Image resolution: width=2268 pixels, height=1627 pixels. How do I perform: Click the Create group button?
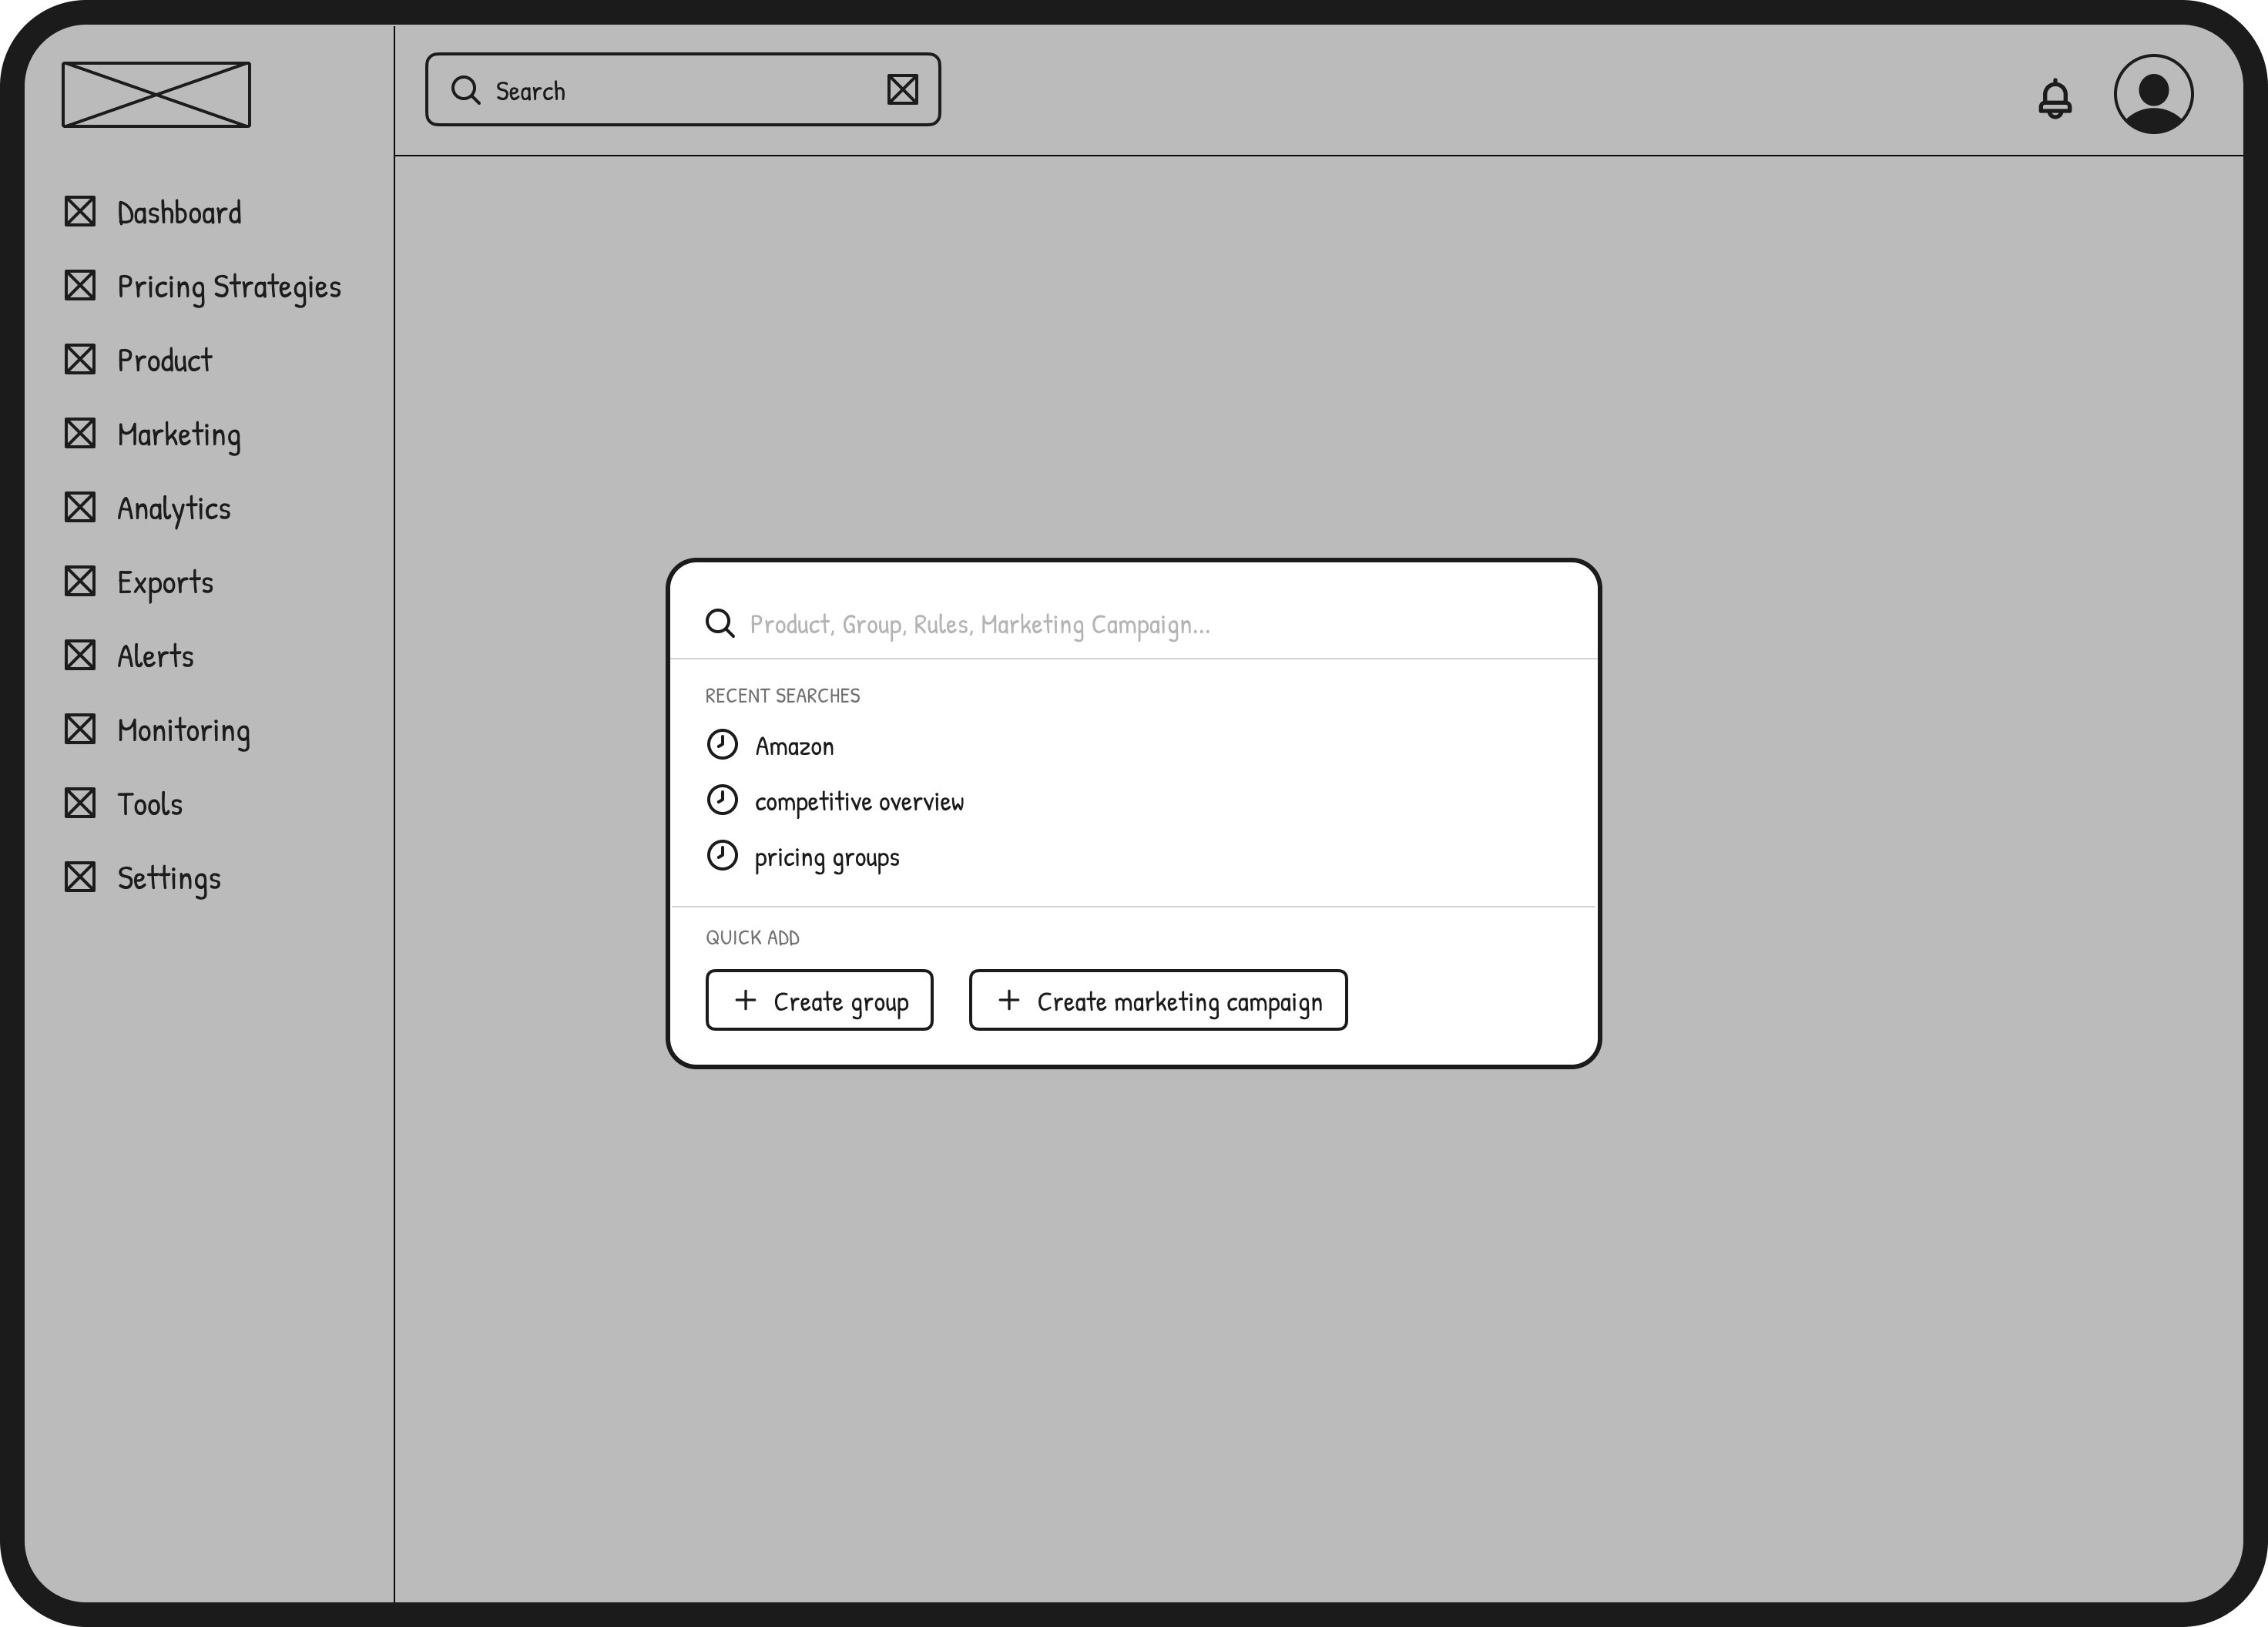point(819,1000)
